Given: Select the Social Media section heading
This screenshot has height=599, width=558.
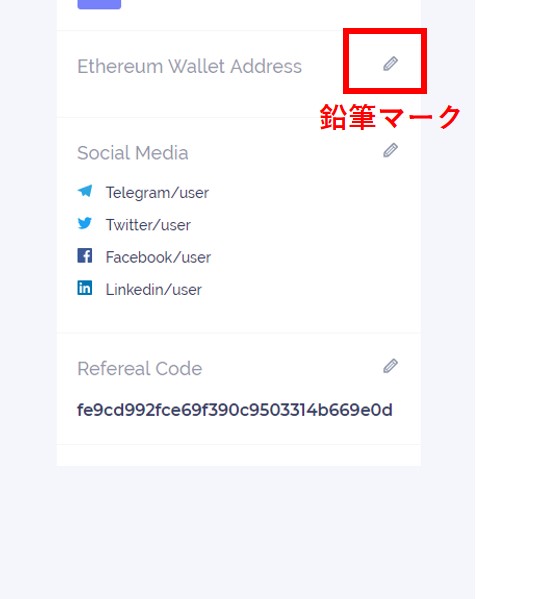Looking at the screenshot, I should (133, 153).
